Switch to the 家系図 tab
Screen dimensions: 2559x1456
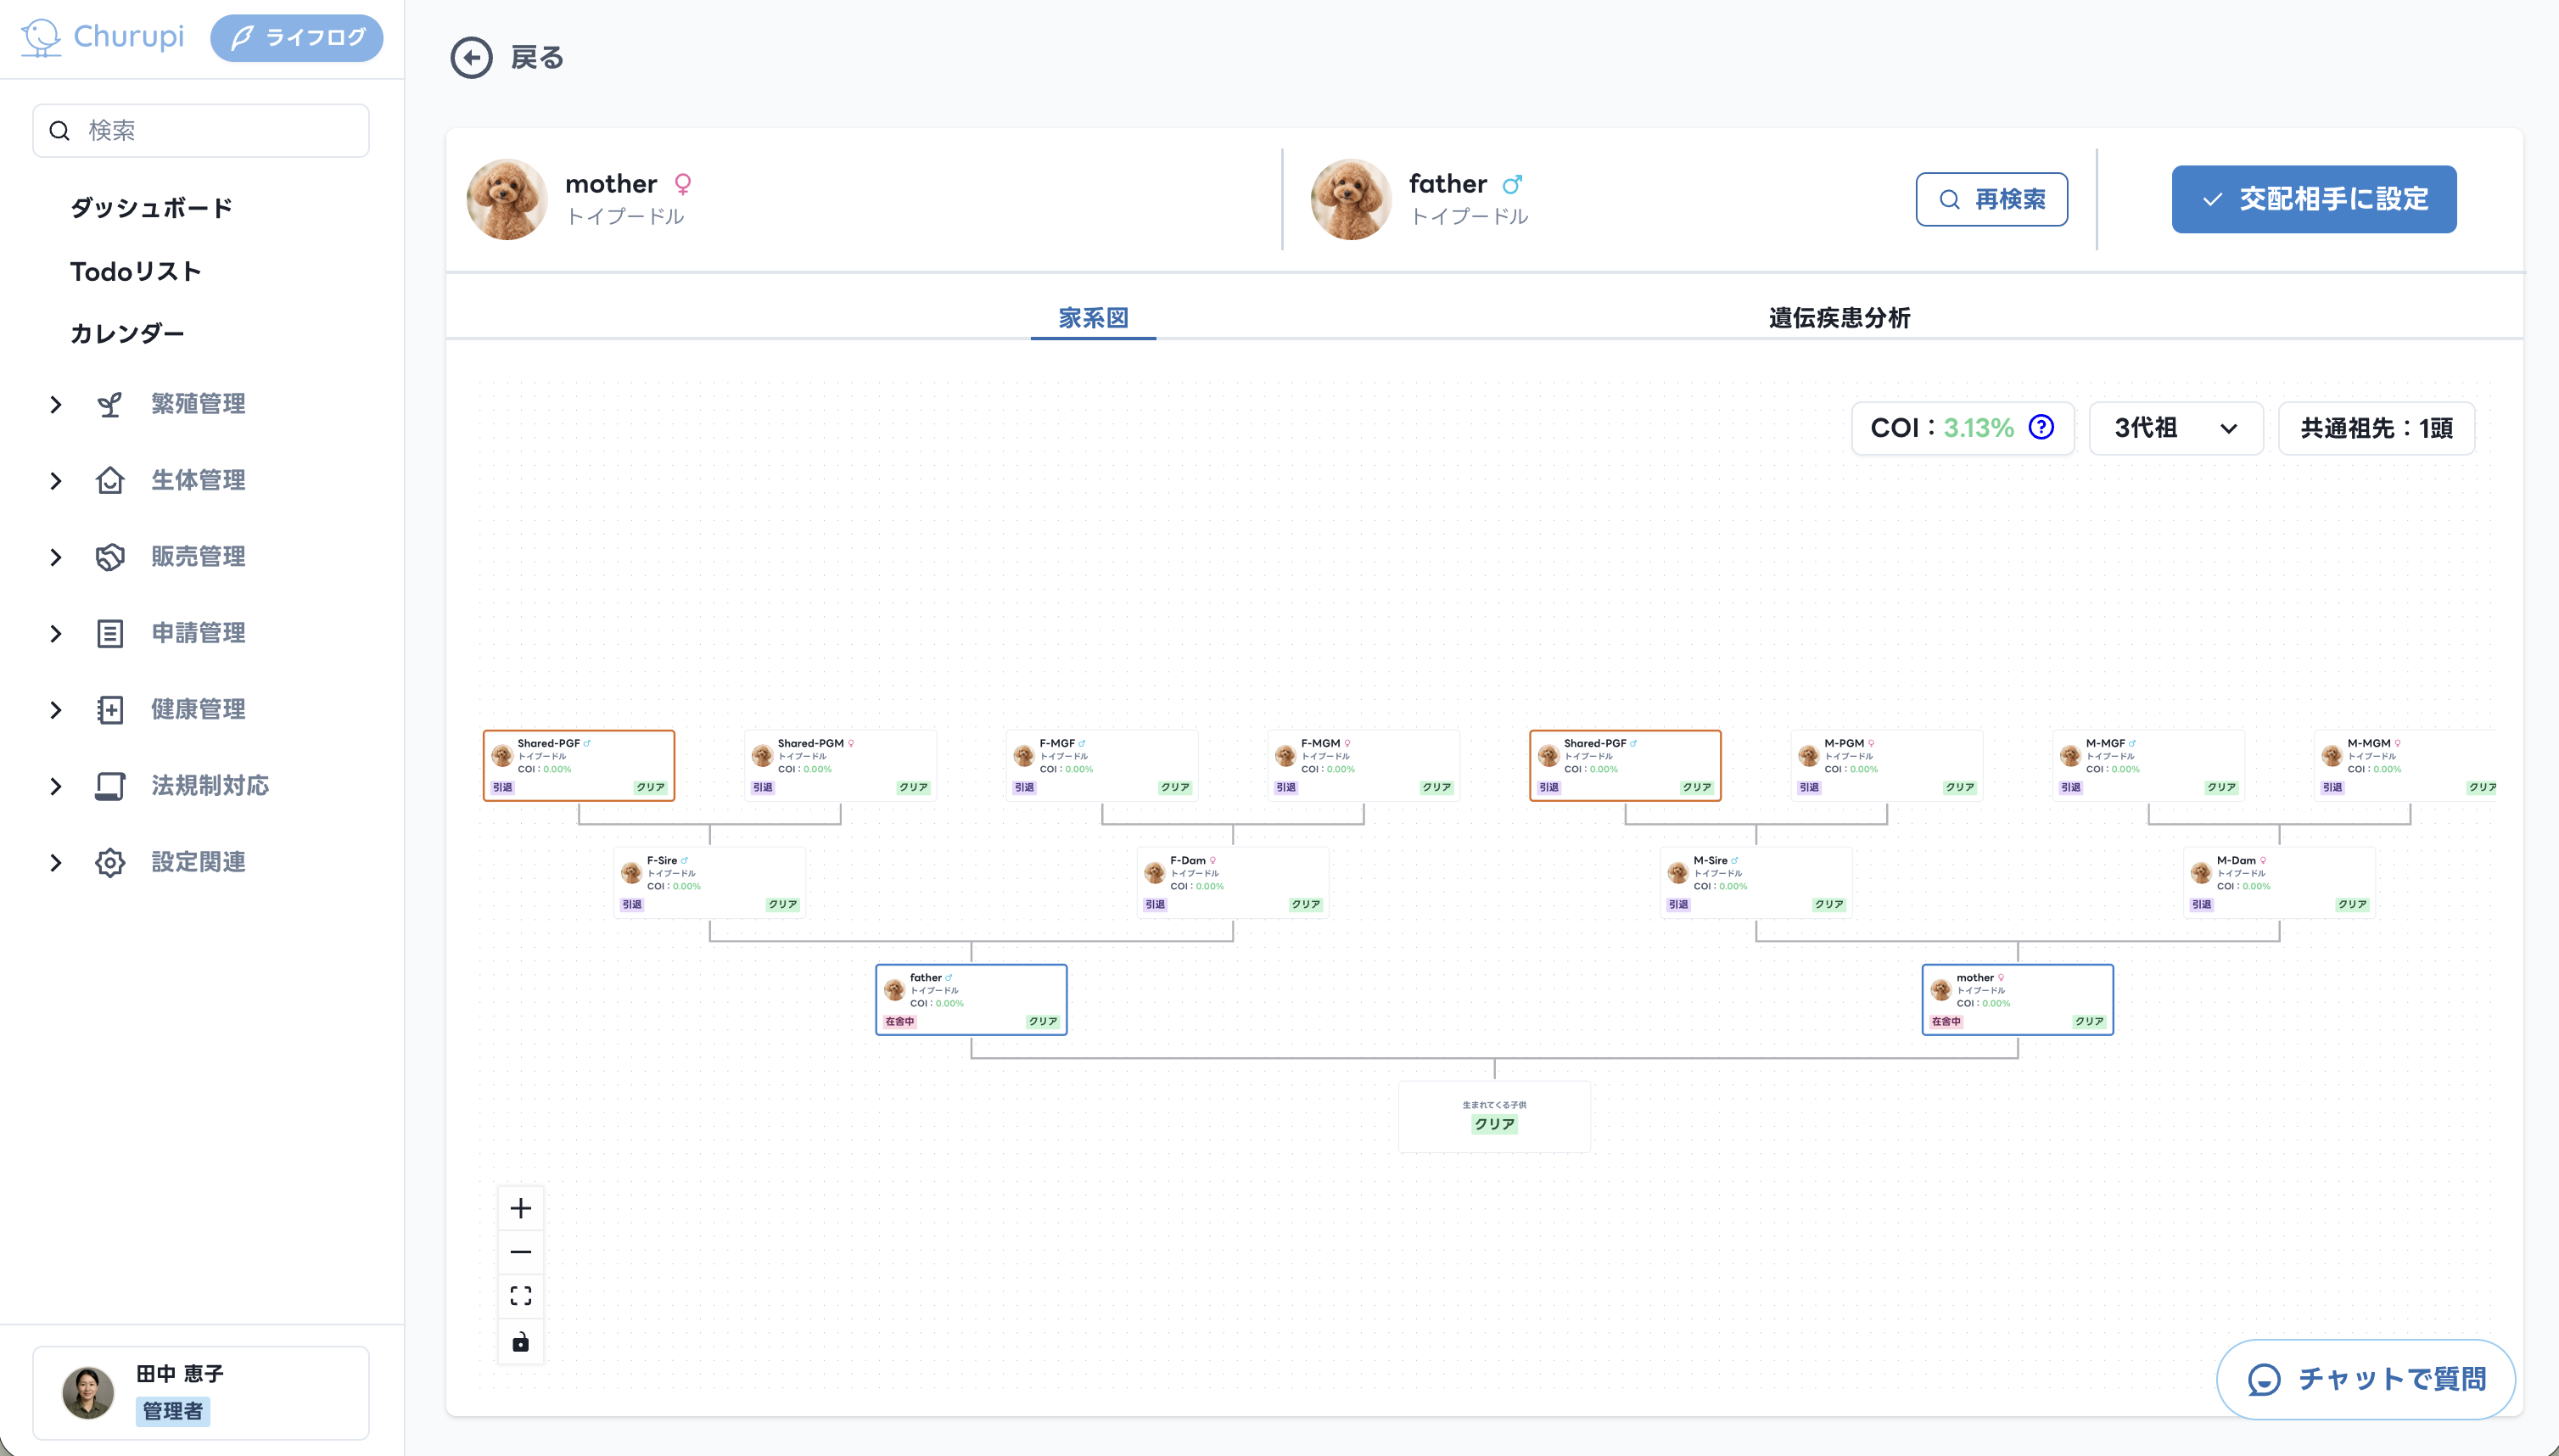click(1093, 318)
